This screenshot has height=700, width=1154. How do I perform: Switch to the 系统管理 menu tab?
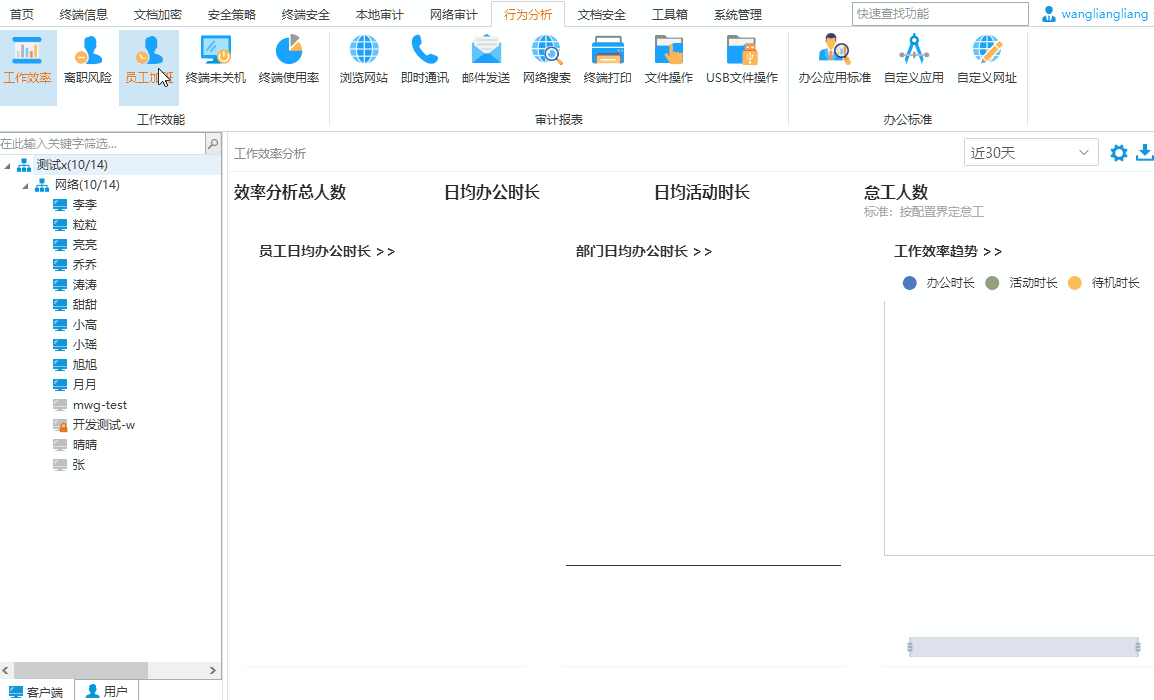(x=737, y=15)
